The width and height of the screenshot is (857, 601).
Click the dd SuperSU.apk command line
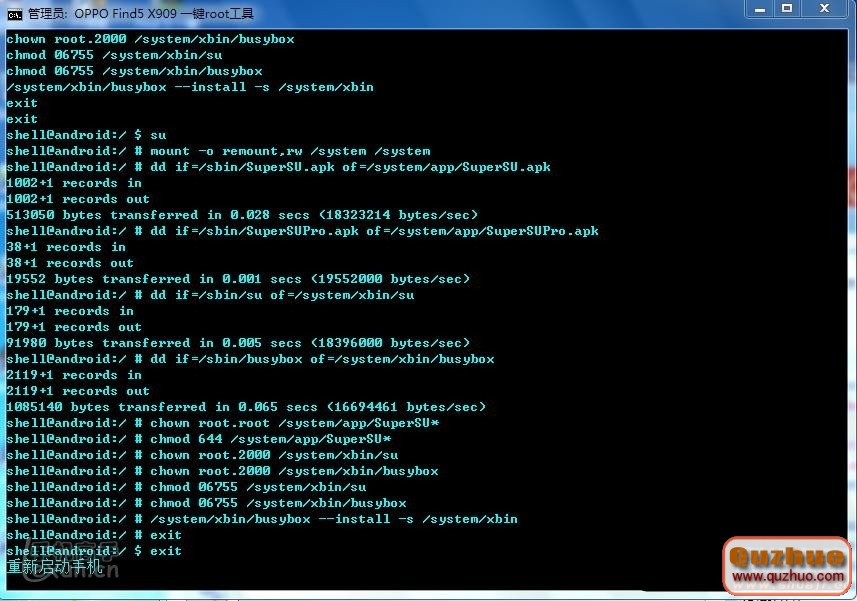[278, 167]
